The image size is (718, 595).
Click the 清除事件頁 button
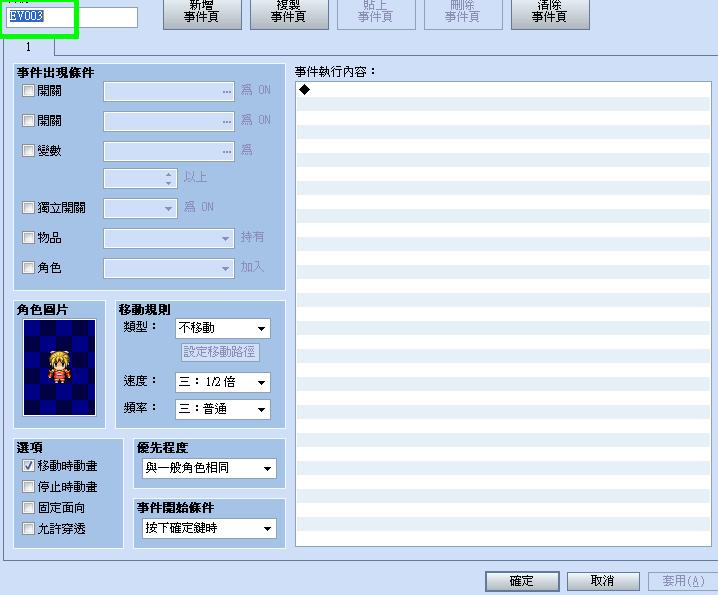[x=550, y=14]
